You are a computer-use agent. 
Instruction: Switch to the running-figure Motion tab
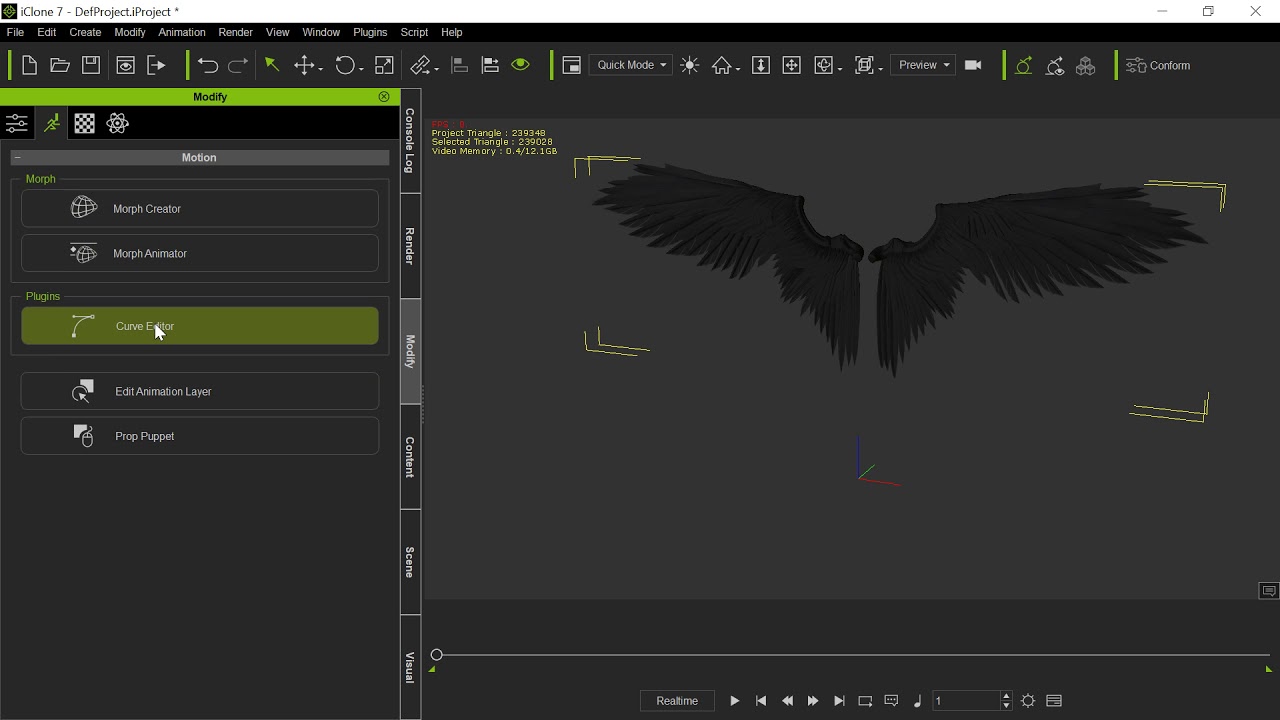point(51,124)
